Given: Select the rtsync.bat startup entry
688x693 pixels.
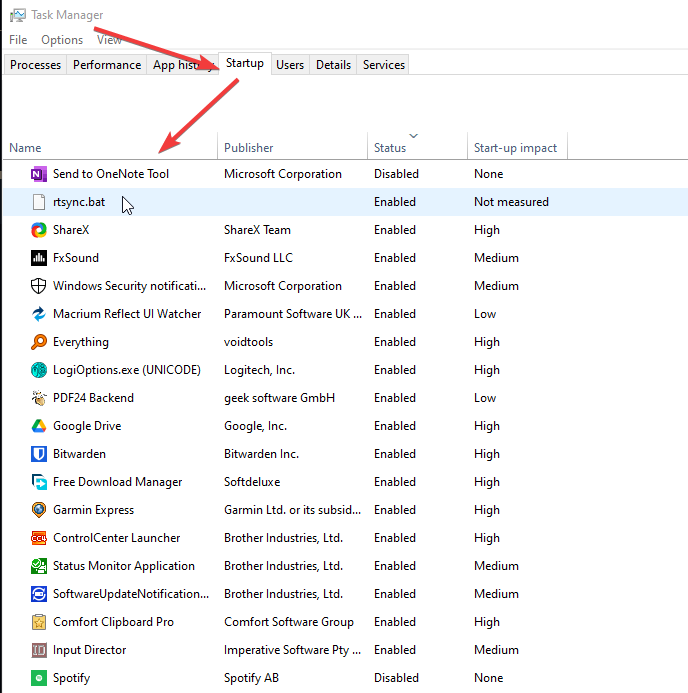Looking at the screenshot, I should pyautogui.click(x=78, y=202).
